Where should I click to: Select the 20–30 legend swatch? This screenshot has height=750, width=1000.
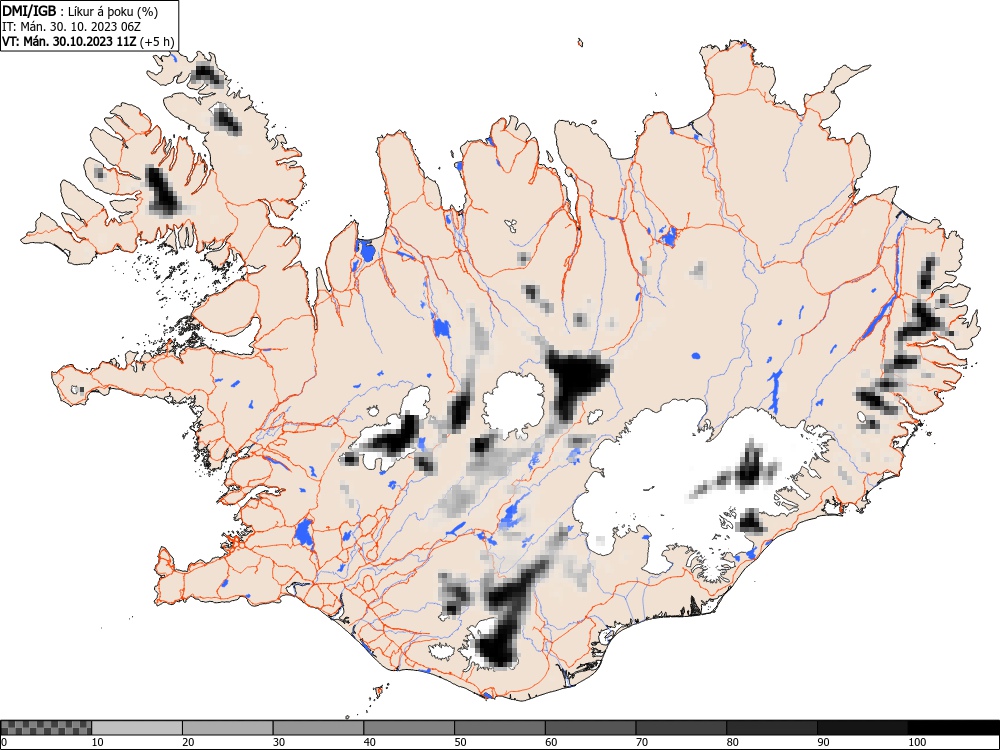pyautogui.click(x=228, y=728)
